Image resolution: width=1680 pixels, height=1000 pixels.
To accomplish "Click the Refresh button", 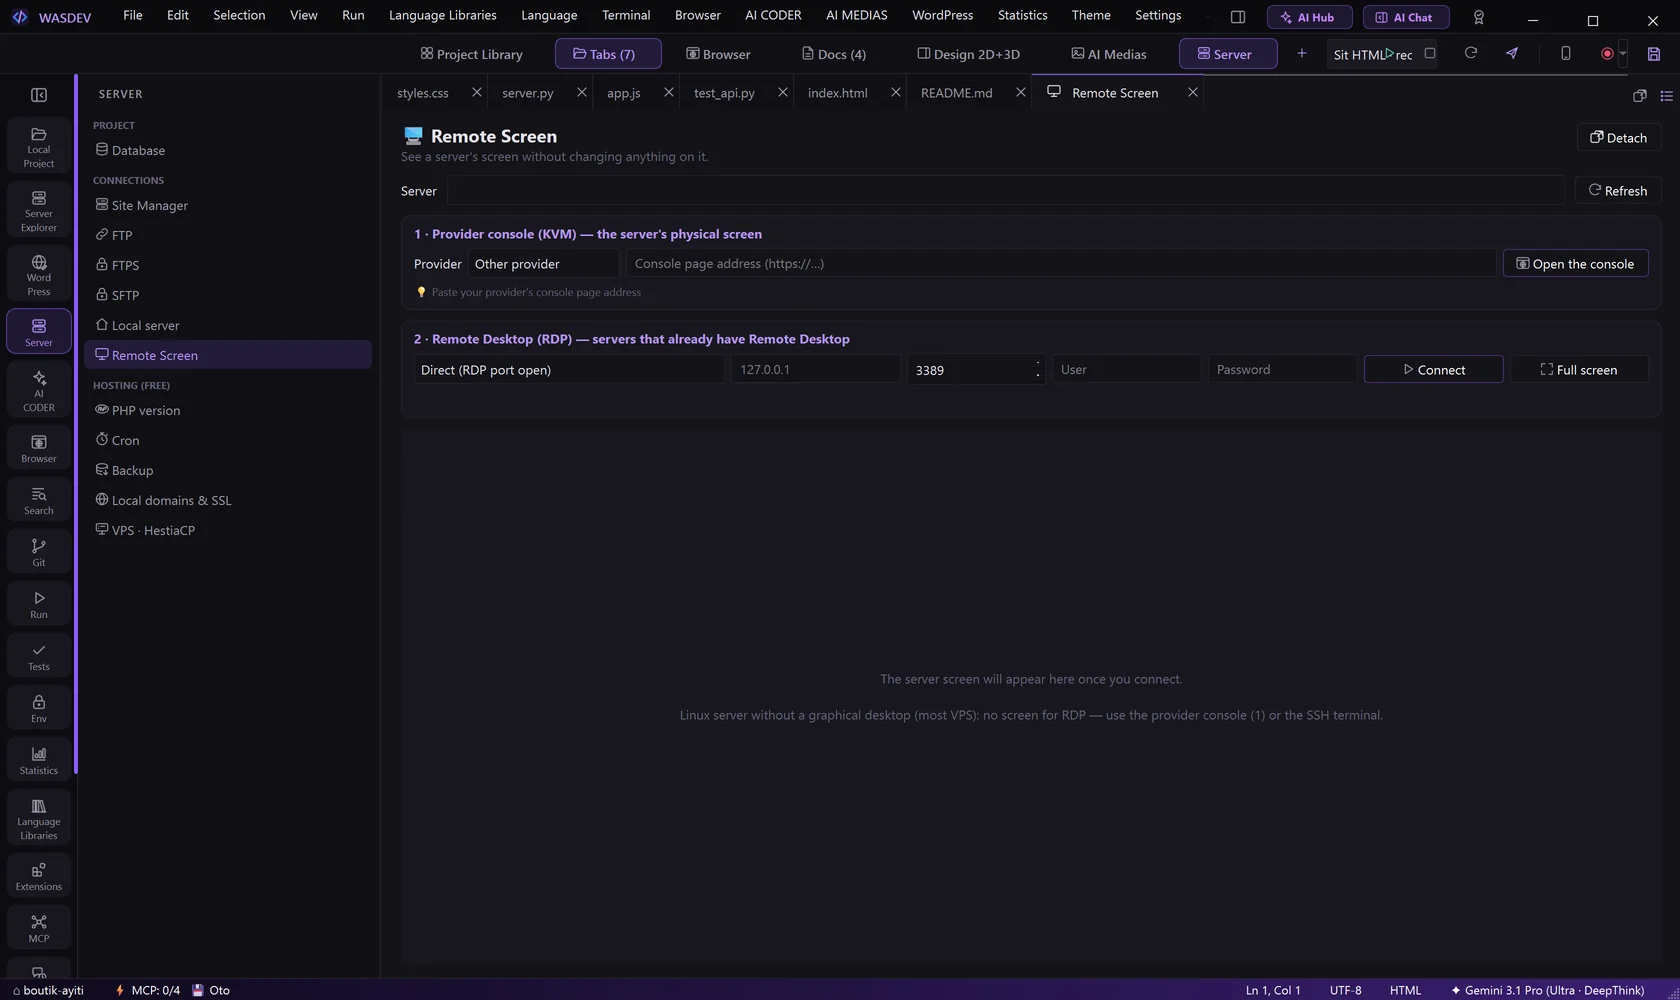I will (x=1618, y=191).
